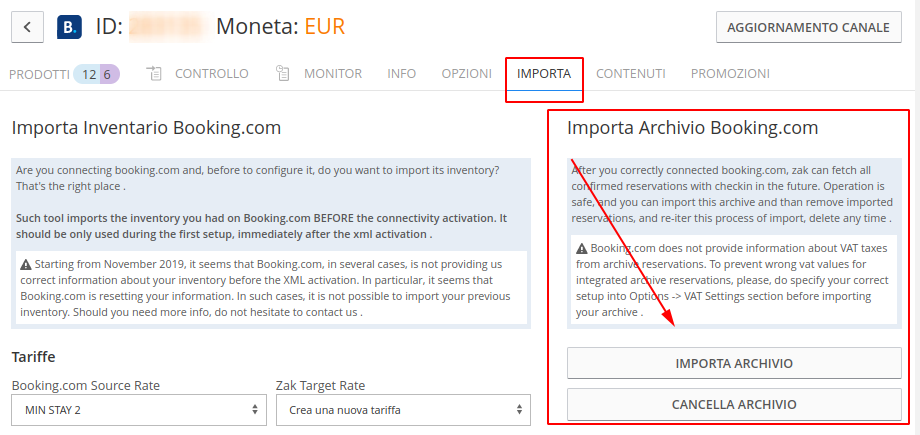Click the Monitor tab icon

coord(282,73)
